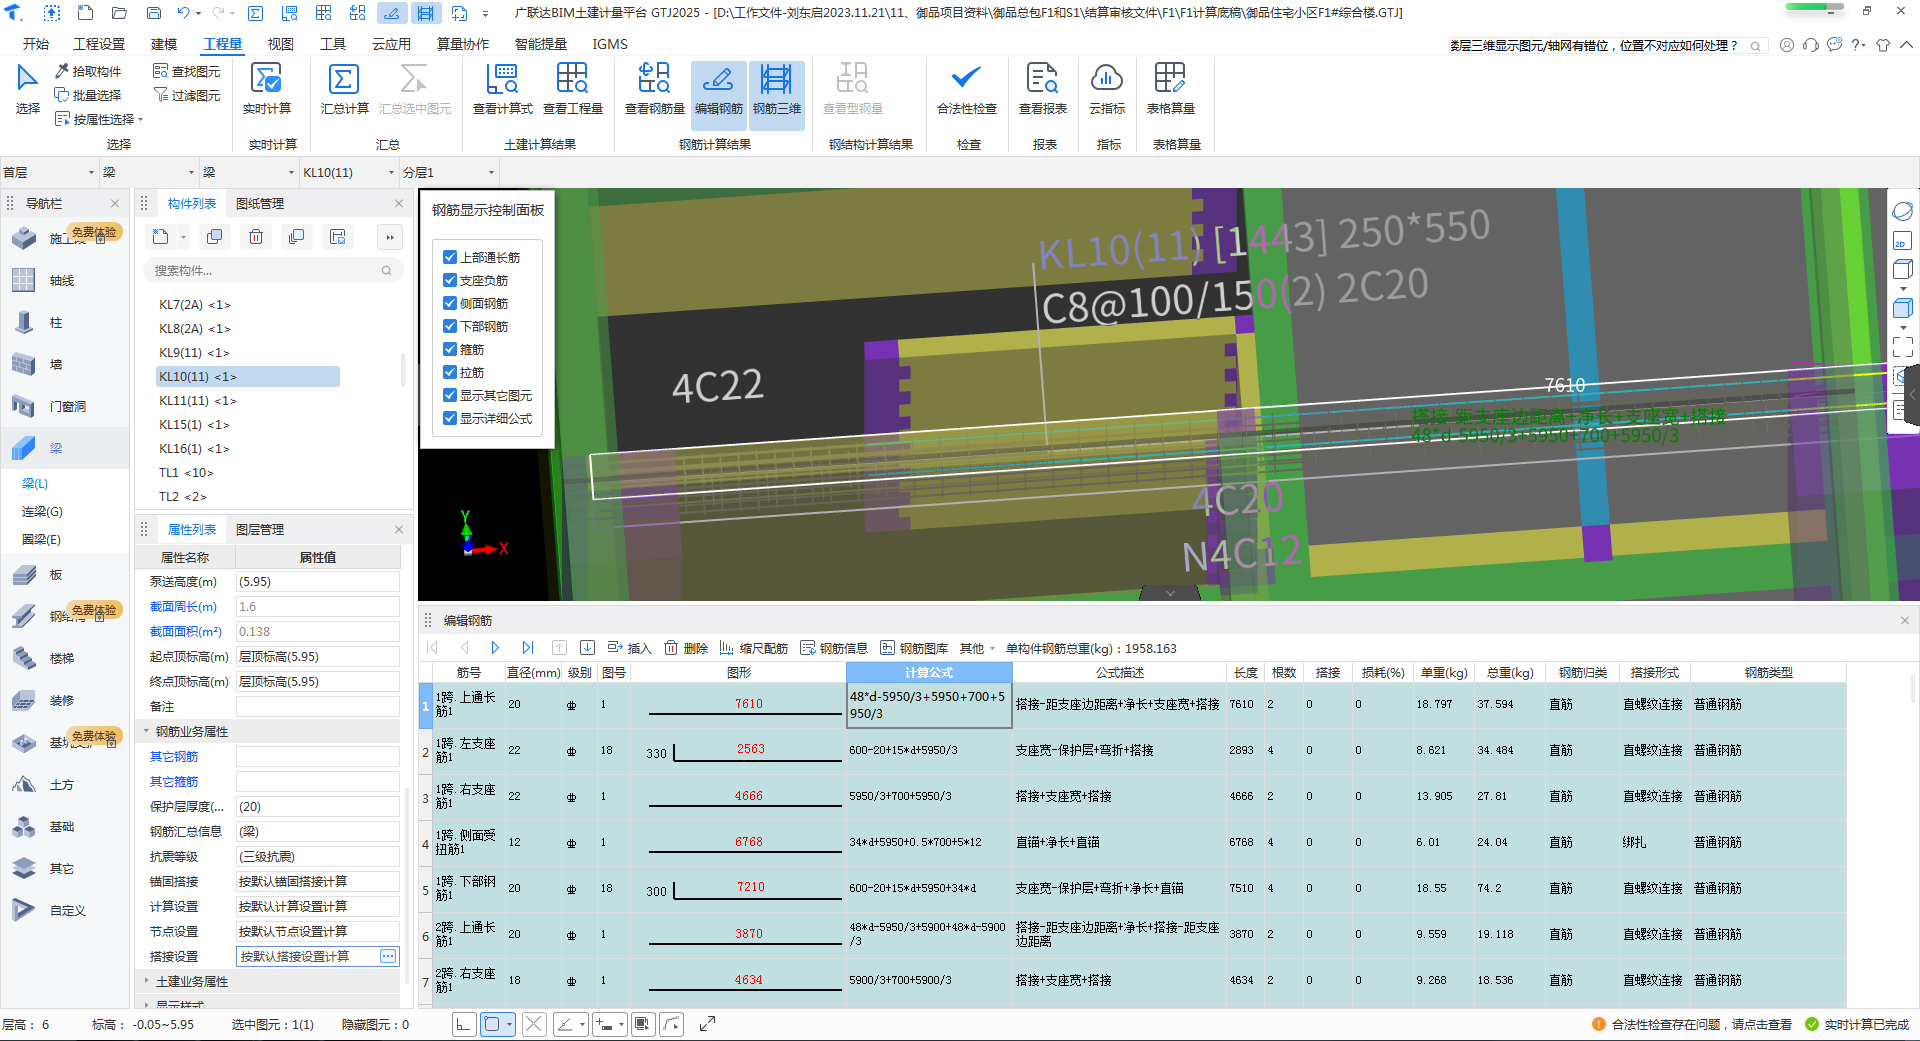Viewport: 1920px width, 1041px height.
Task: Select 连梁(G) in navigation
Action: click(42, 511)
